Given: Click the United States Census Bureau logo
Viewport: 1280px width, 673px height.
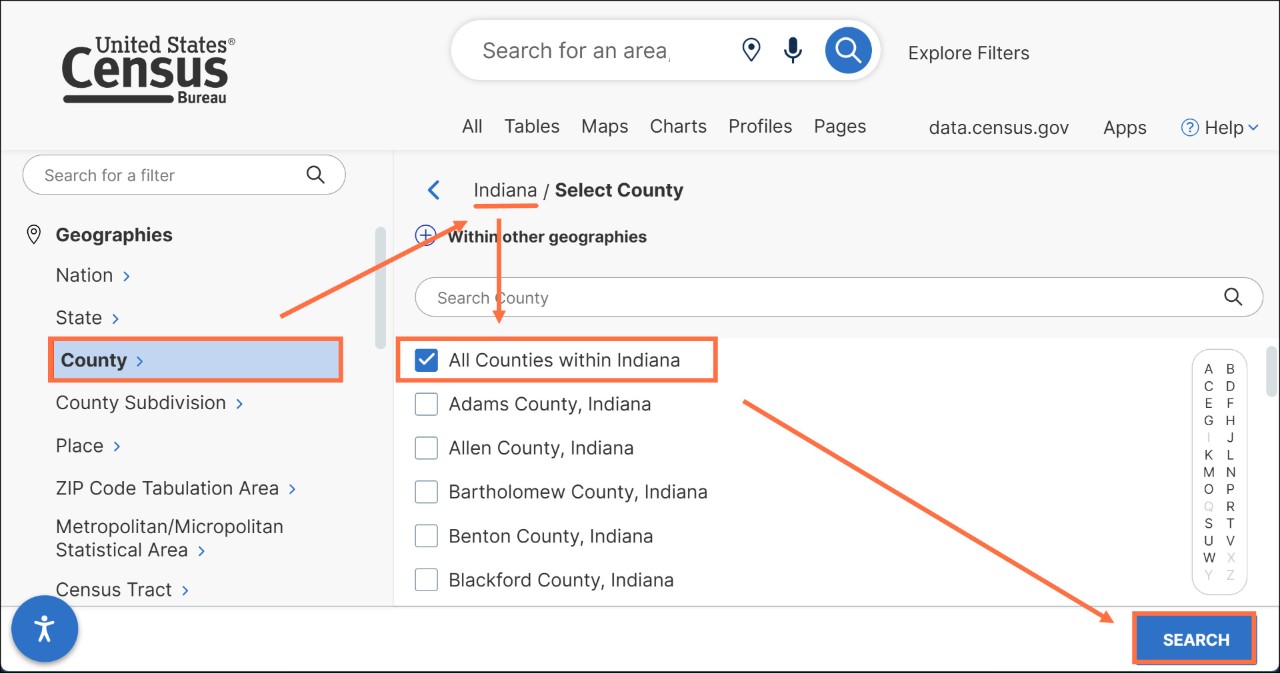Looking at the screenshot, I should coord(146,68).
